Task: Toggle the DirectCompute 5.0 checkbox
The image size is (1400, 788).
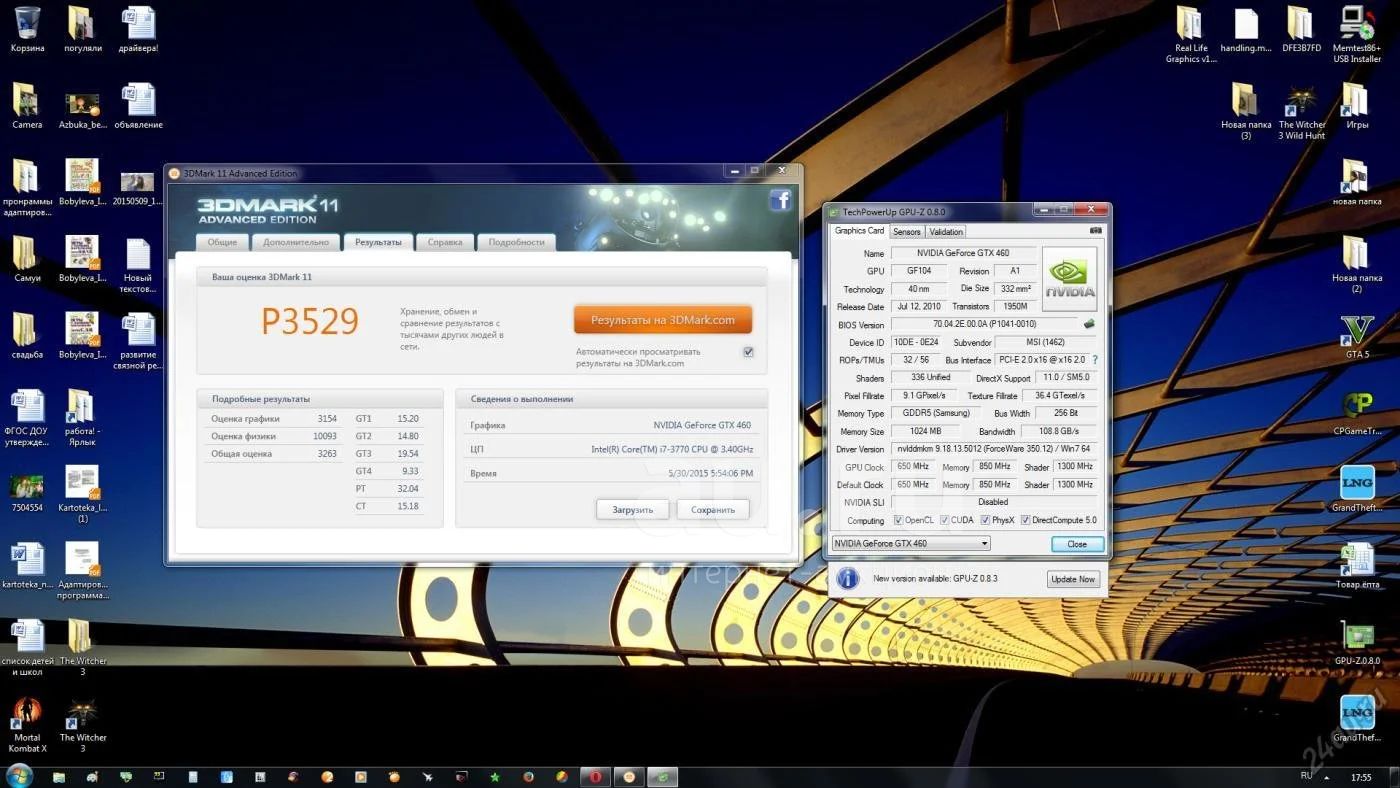Action: click(x=1025, y=520)
